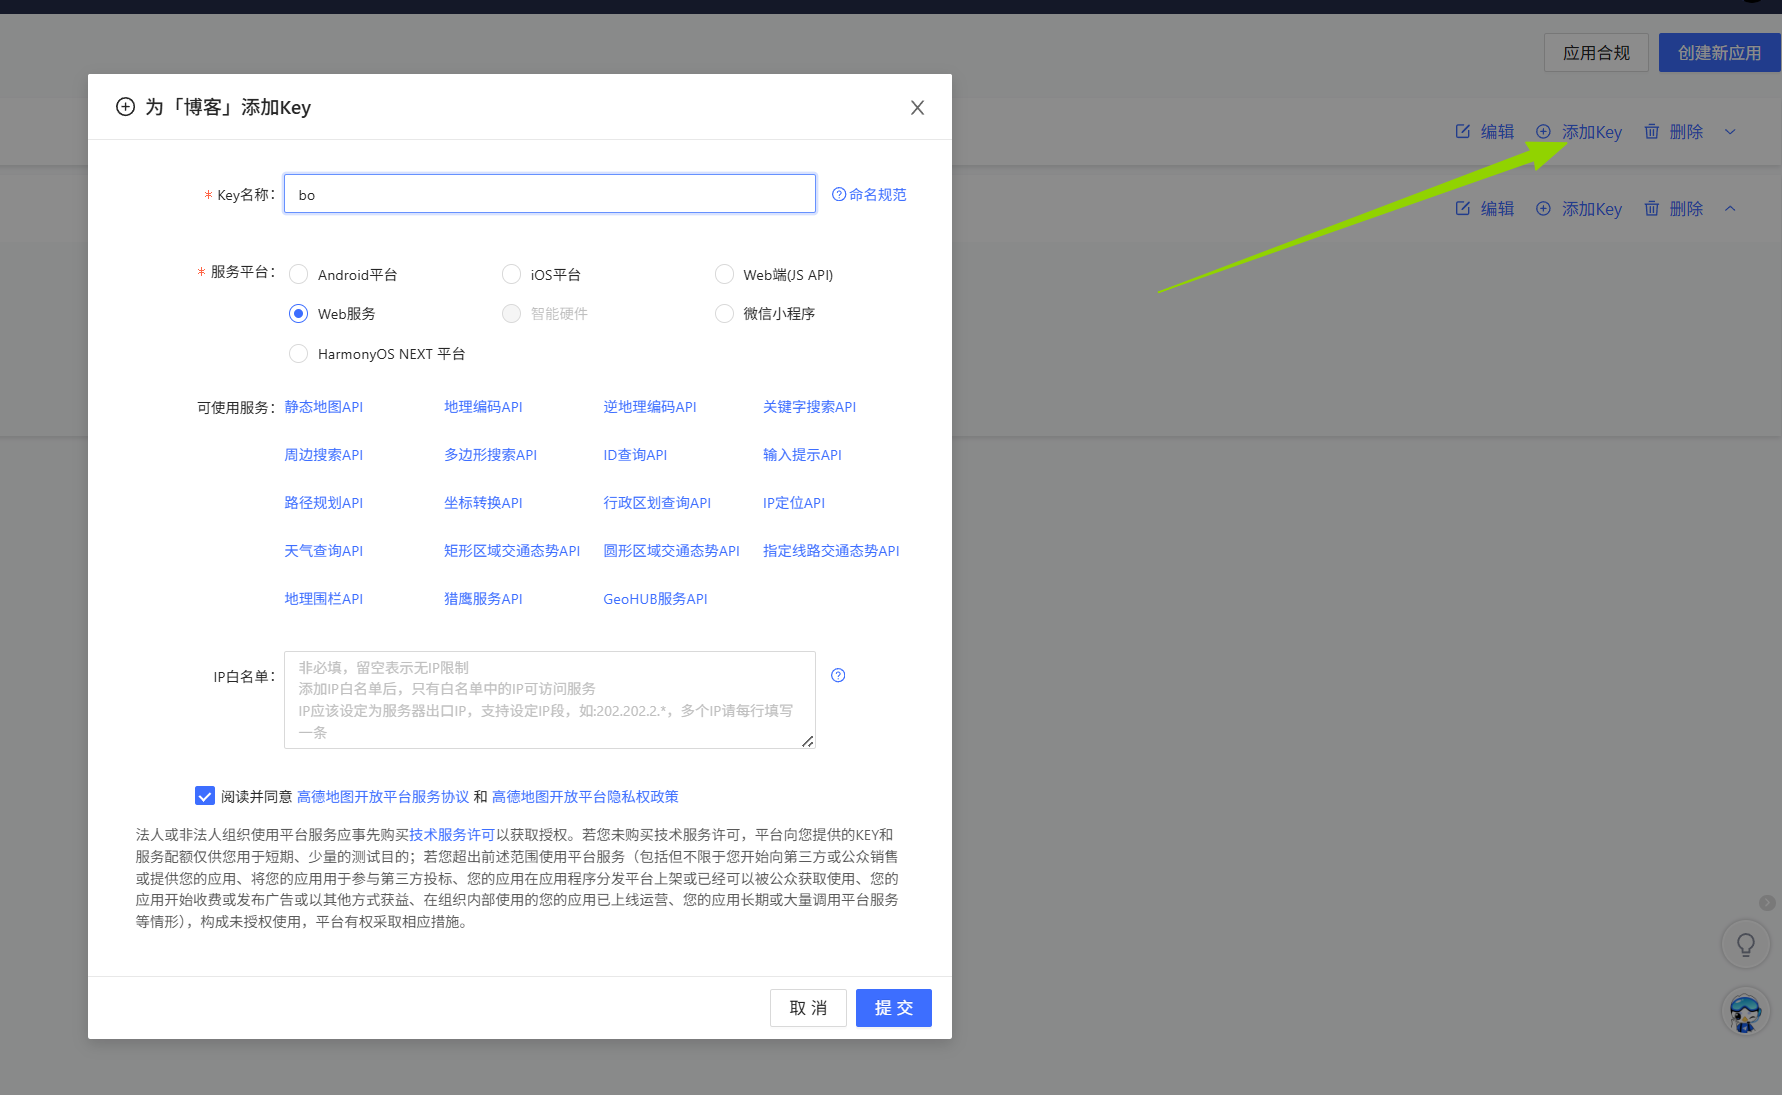Uncheck the 阅读并同意 agreement checkbox
Viewport: 1782px width, 1095px height.
tap(205, 796)
